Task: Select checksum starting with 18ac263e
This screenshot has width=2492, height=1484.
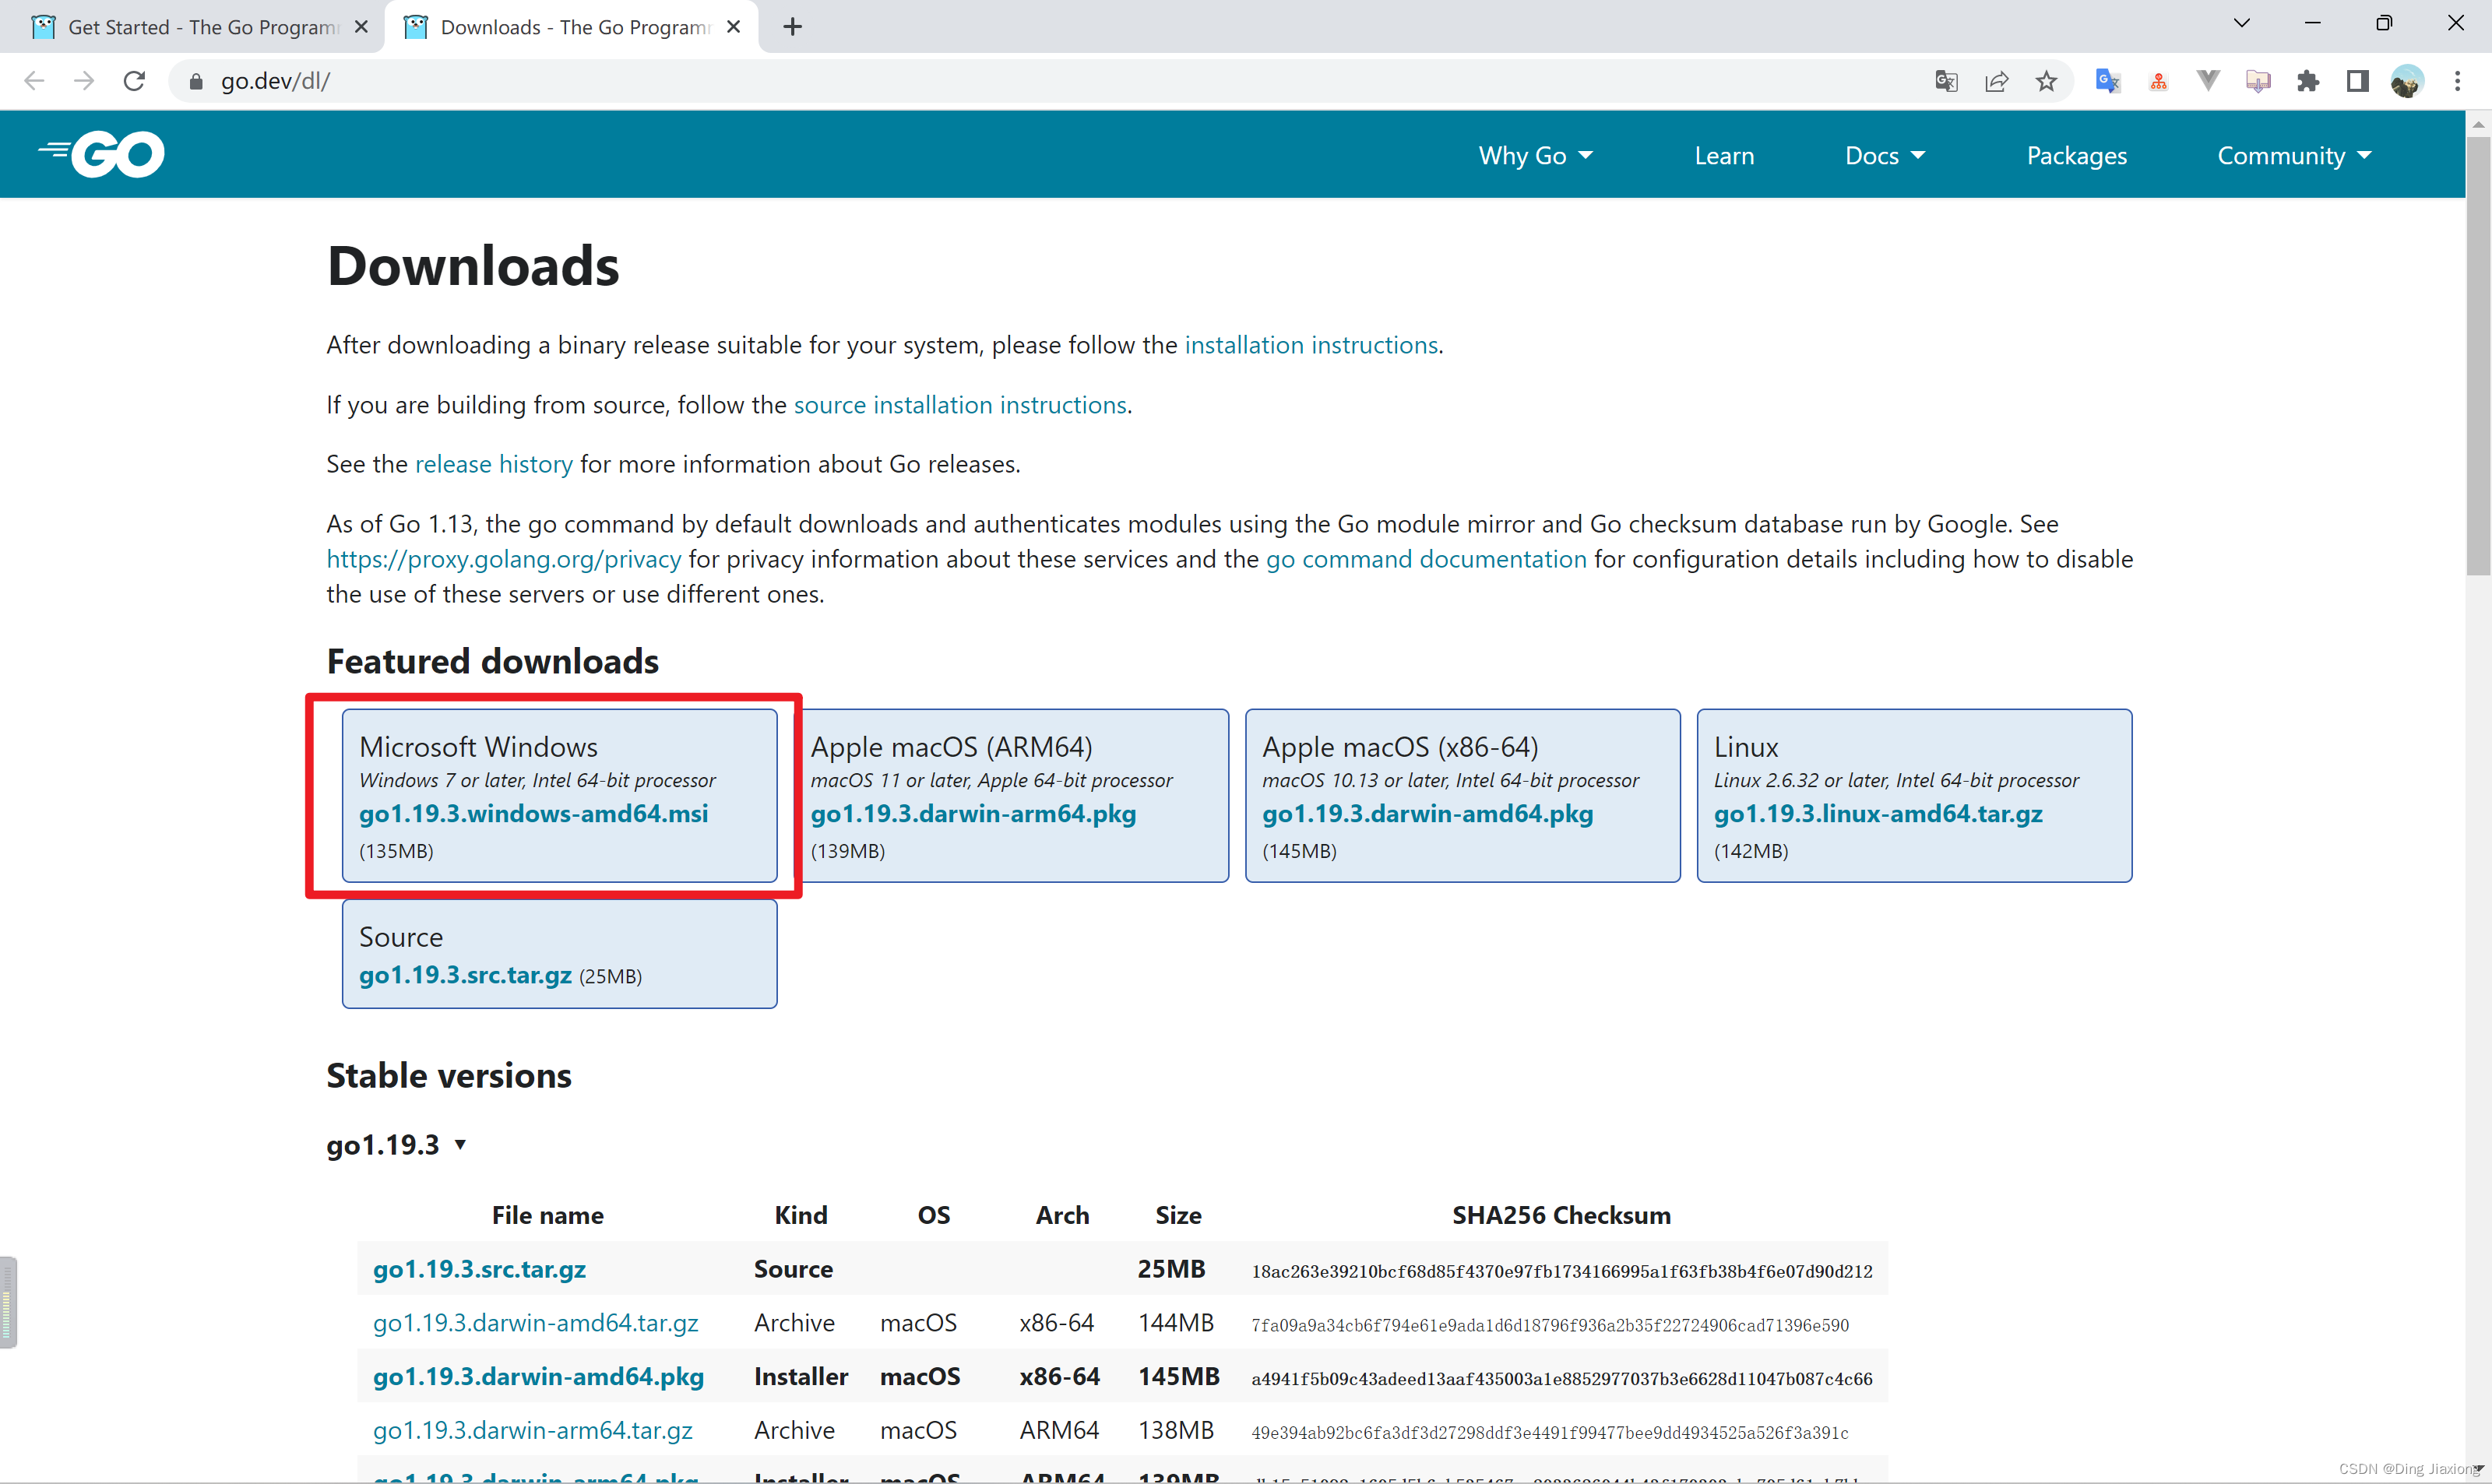Action: 1562,1271
